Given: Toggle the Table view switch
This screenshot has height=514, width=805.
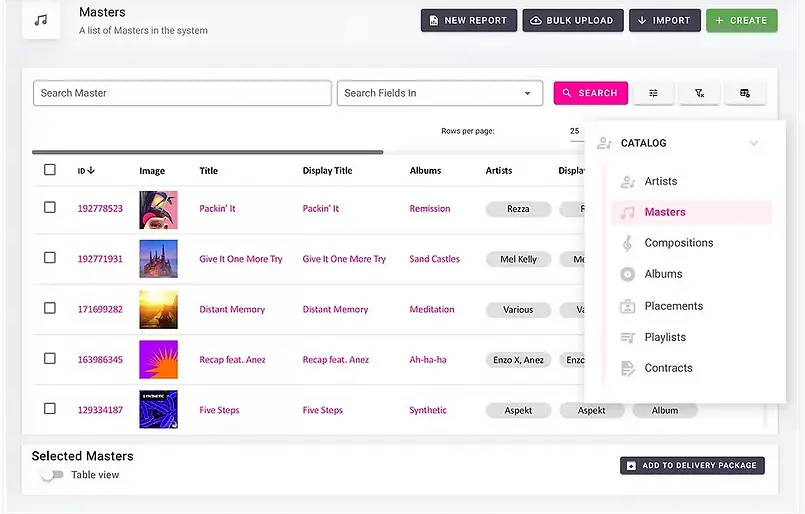Looking at the screenshot, I should click(52, 475).
